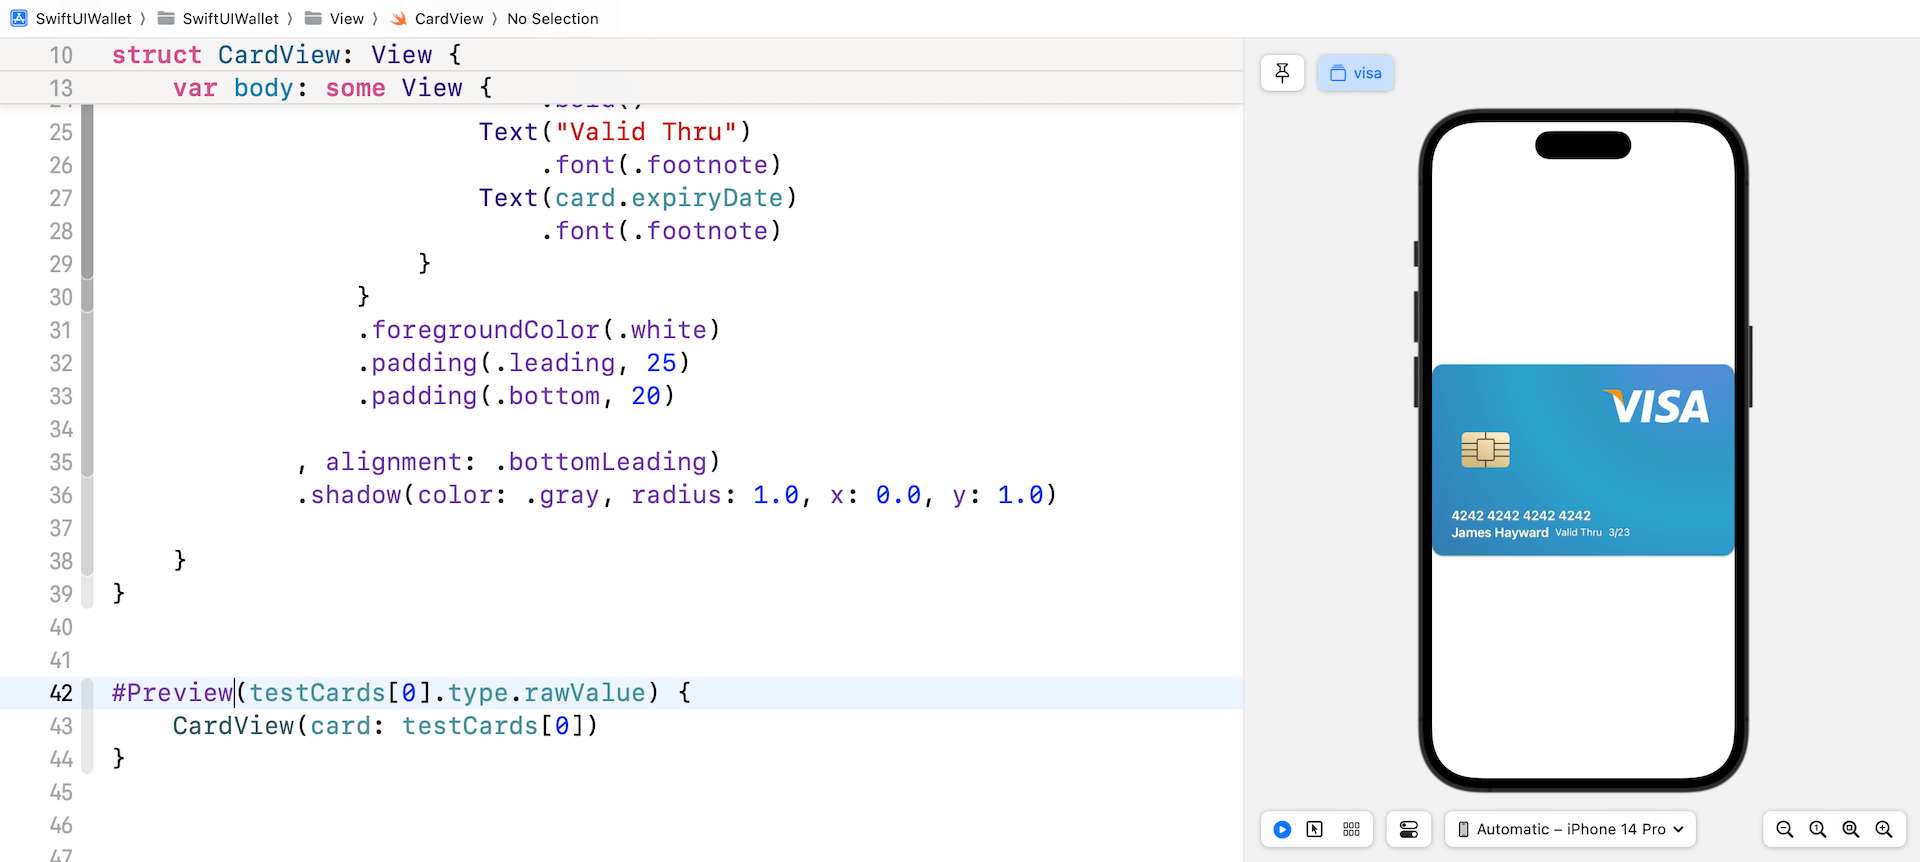
Task: Click CardView(card: testCards[0]) on line 43
Action: point(385,726)
